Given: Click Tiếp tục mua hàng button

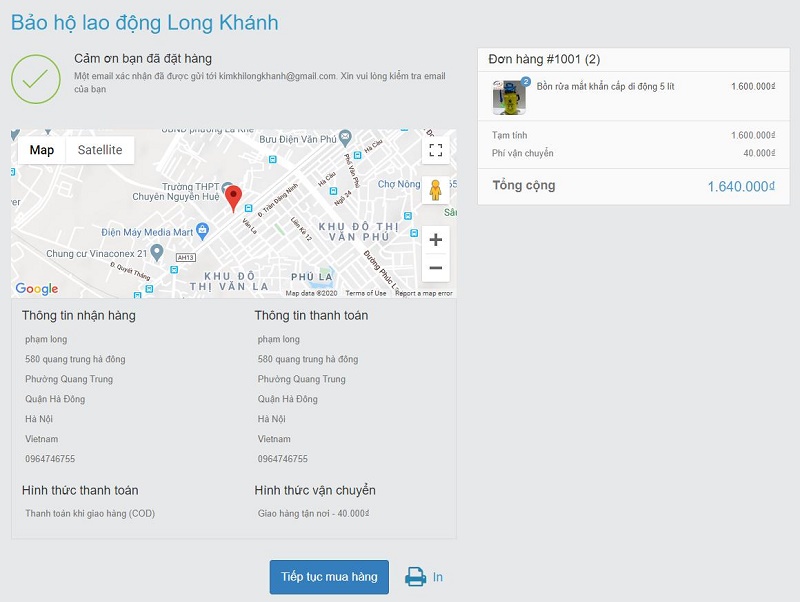Looking at the screenshot, I should pos(329,577).
